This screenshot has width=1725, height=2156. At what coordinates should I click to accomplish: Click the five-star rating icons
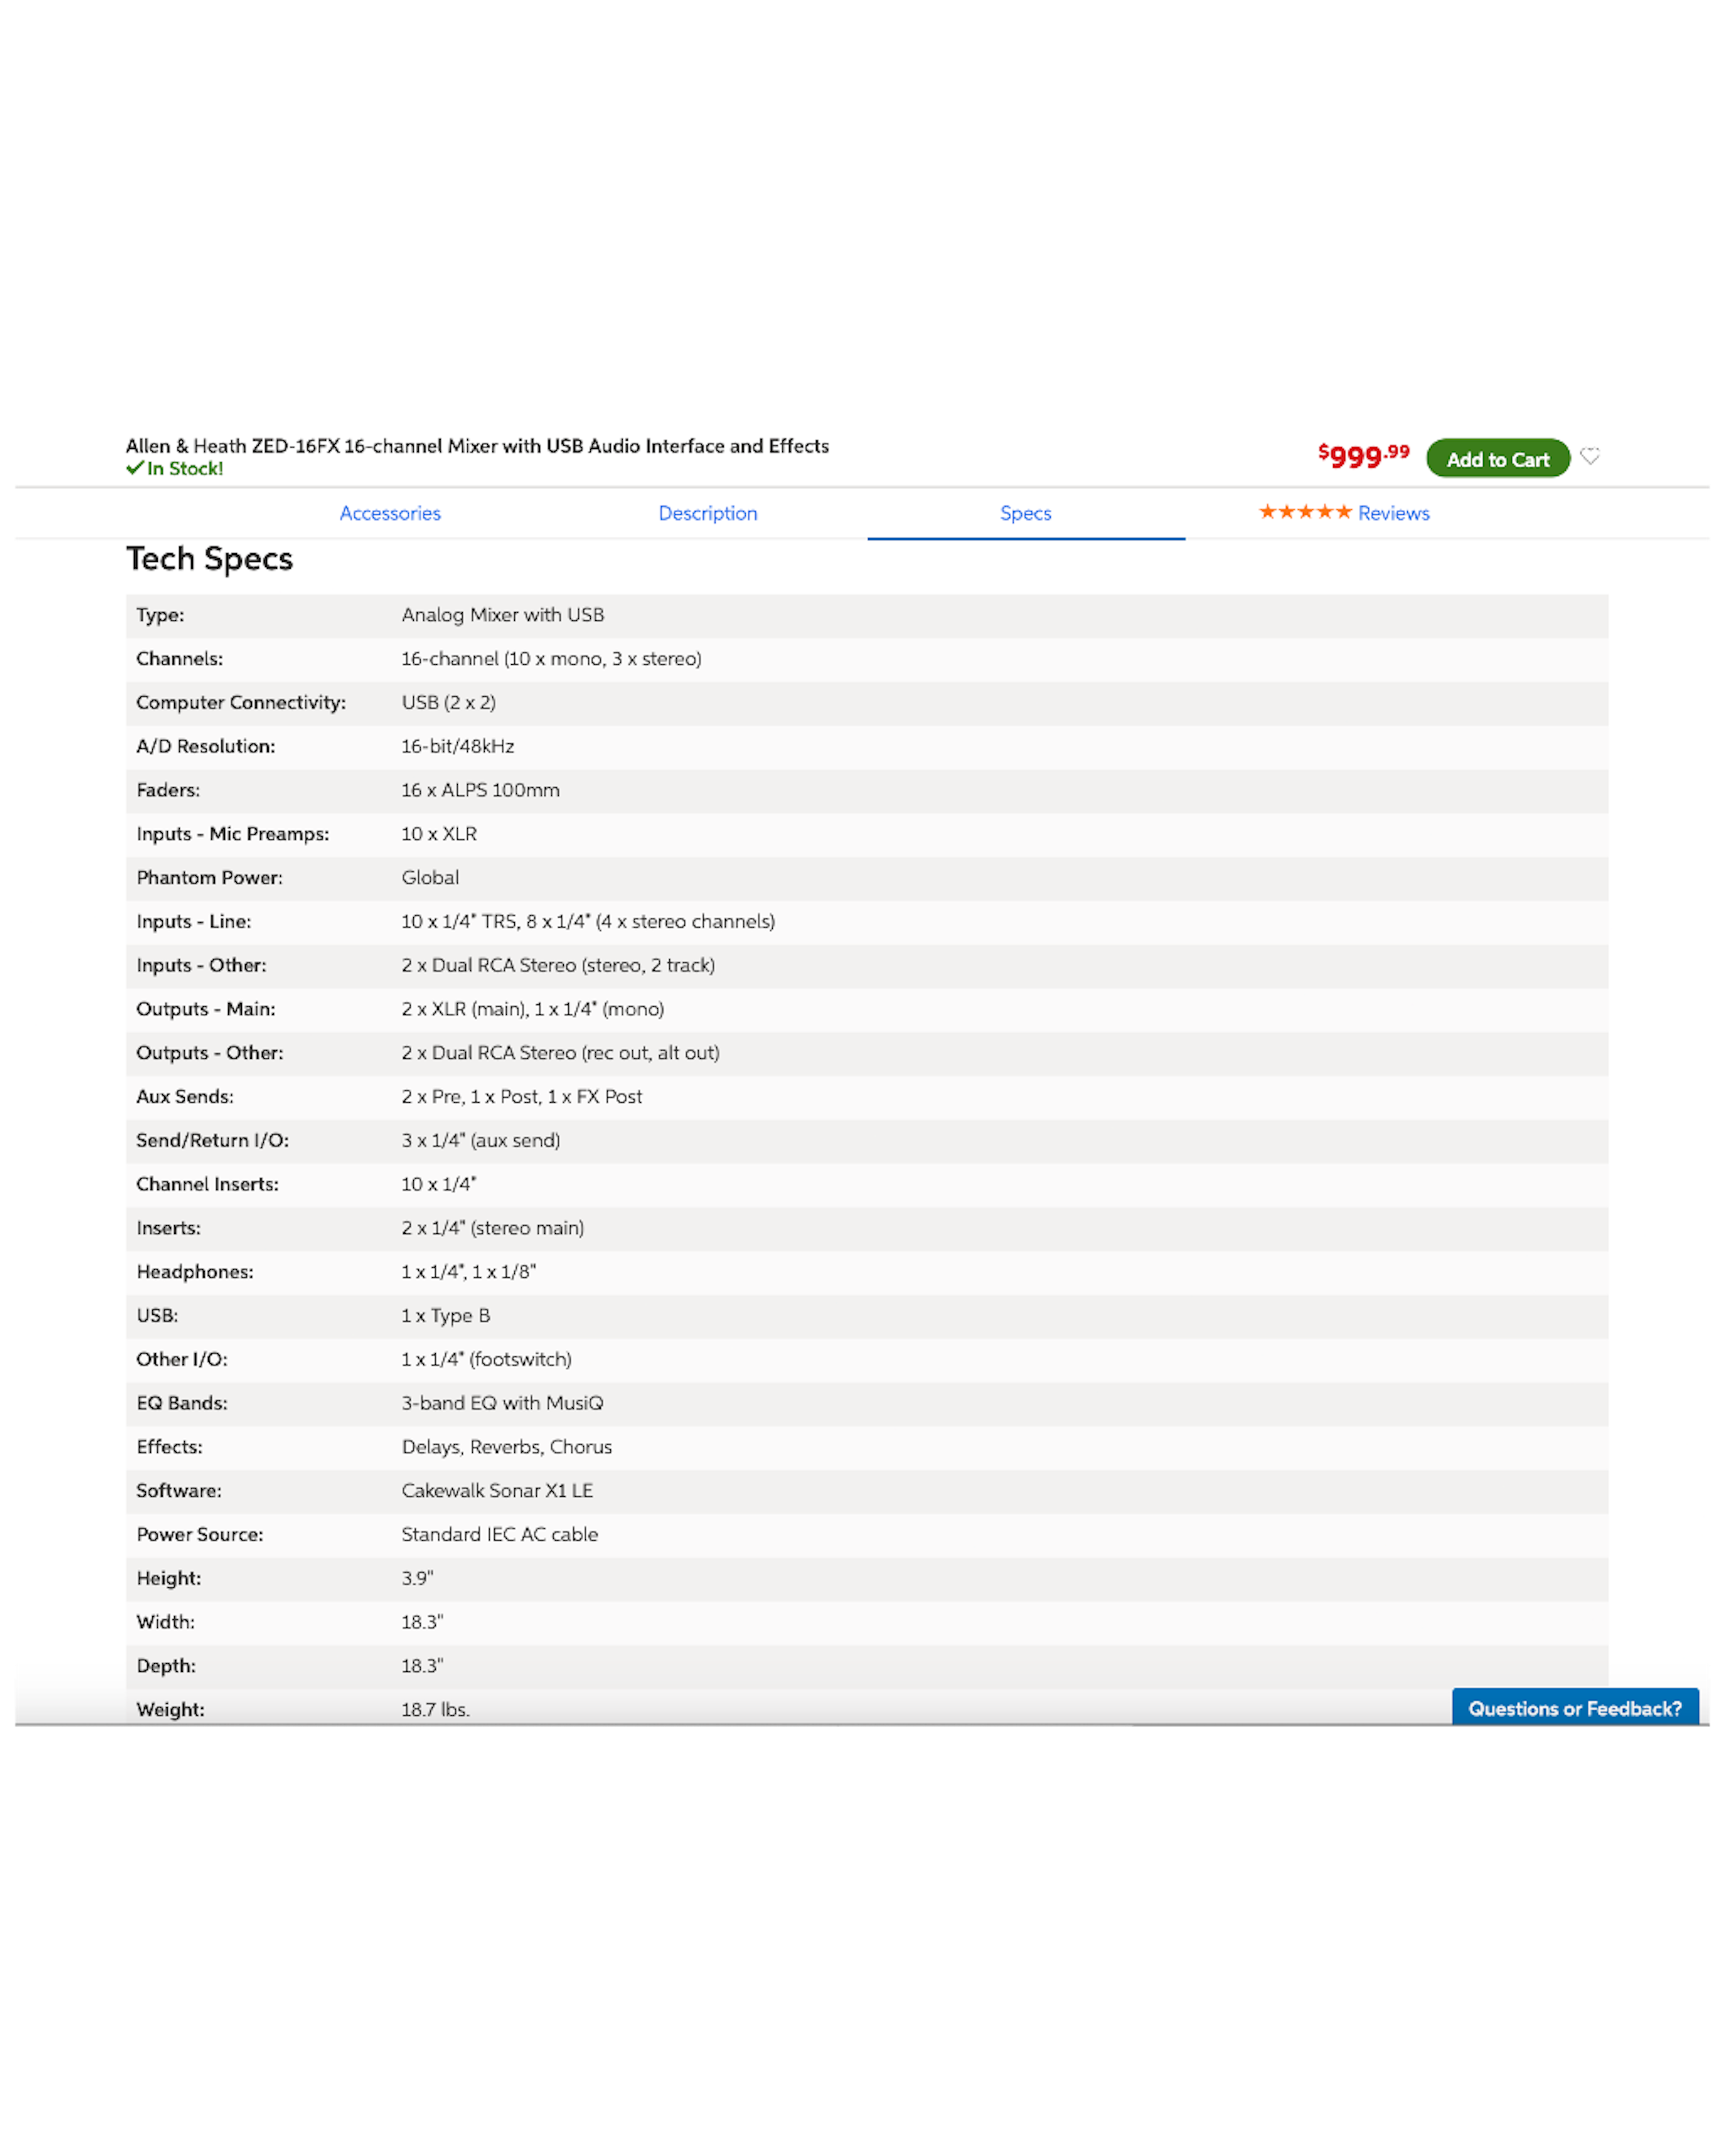[x=1304, y=512]
